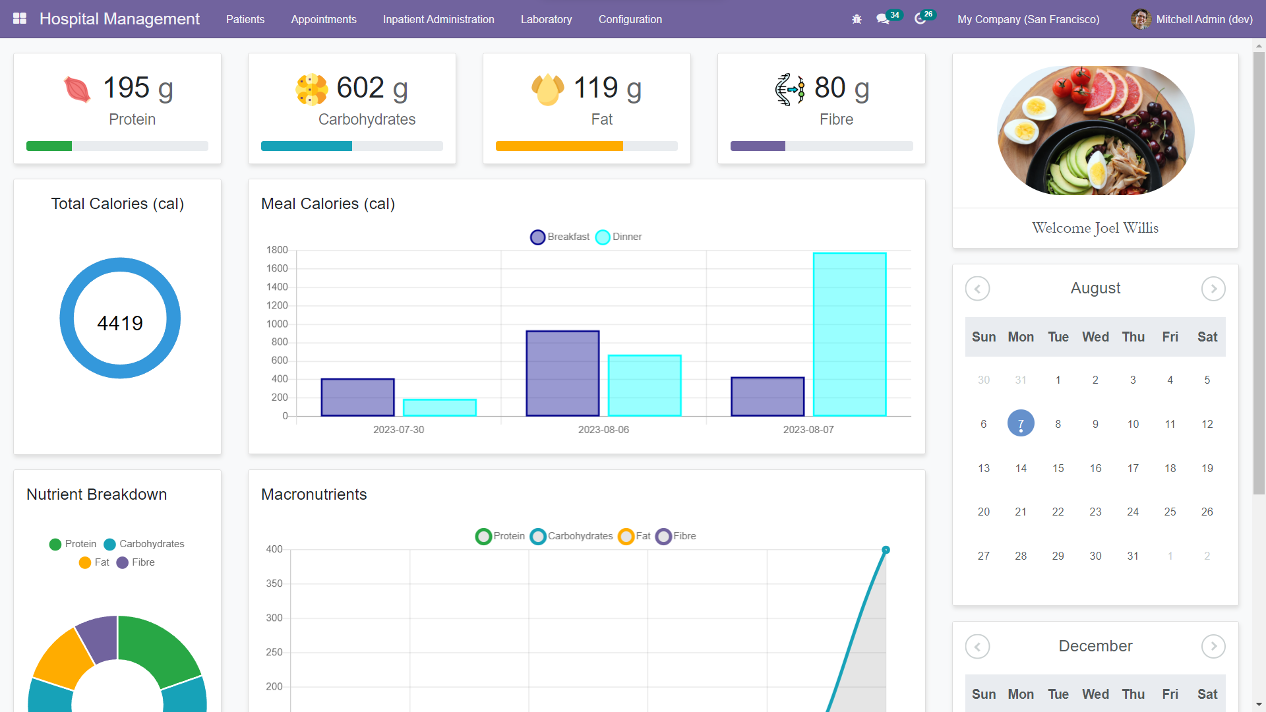Go to previous month from August
The height and width of the screenshot is (712, 1266).
pos(977,289)
